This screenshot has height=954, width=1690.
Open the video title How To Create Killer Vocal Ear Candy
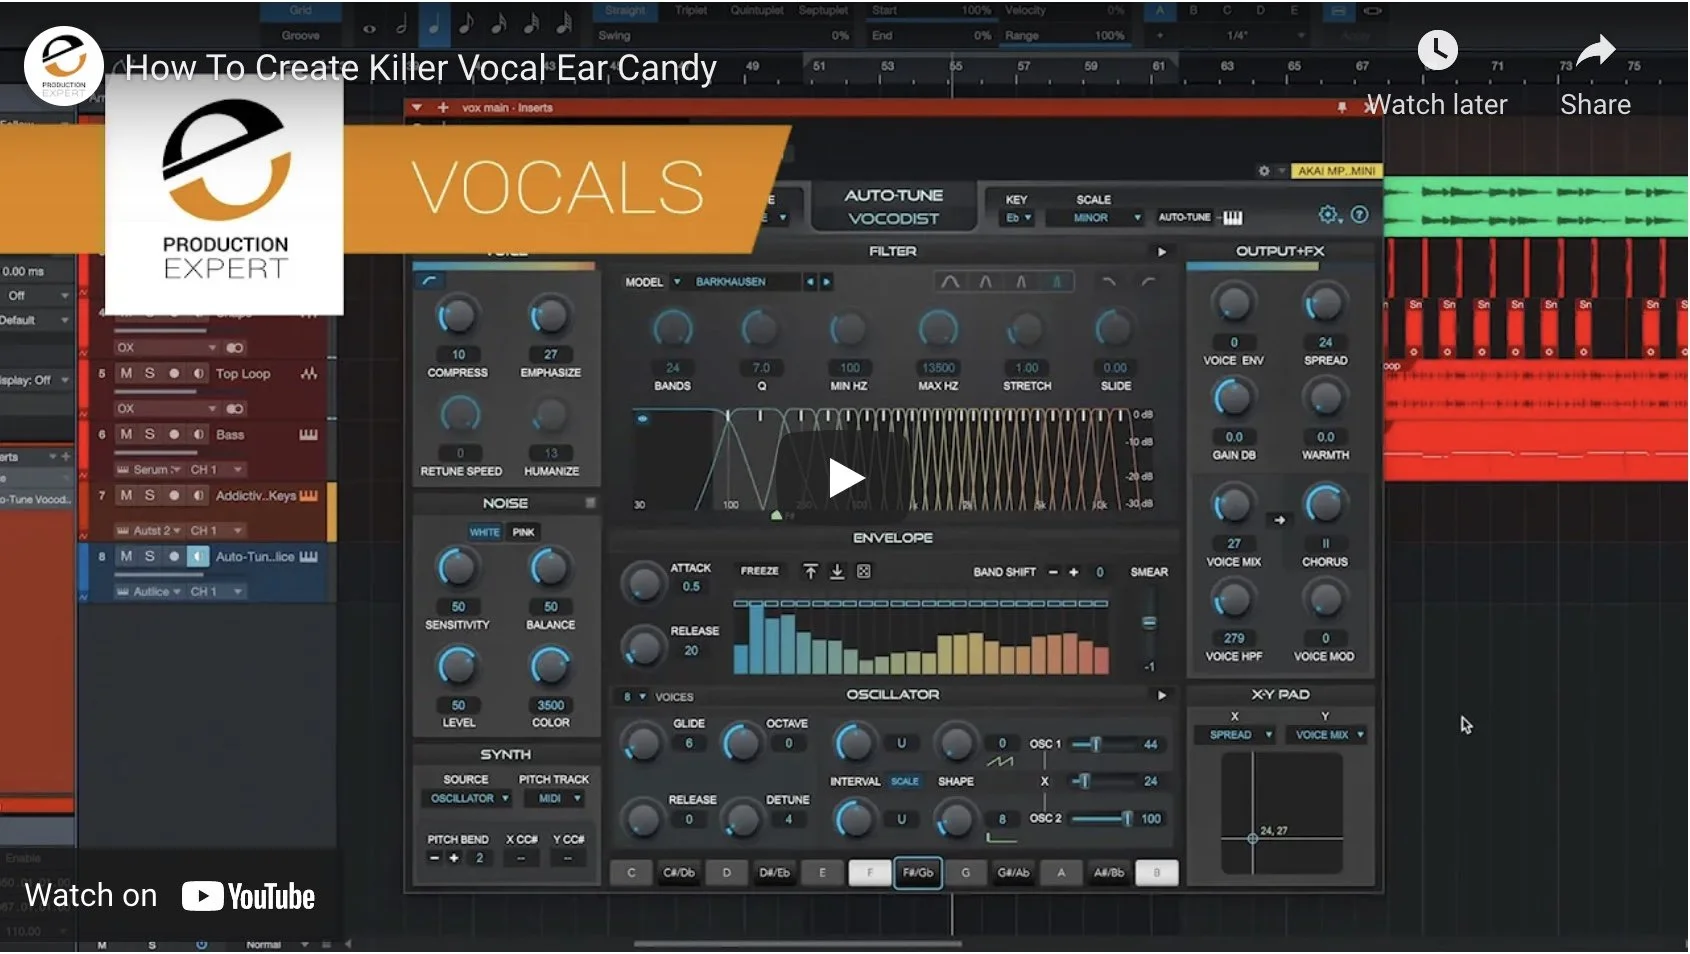click(x=421, y=68)
